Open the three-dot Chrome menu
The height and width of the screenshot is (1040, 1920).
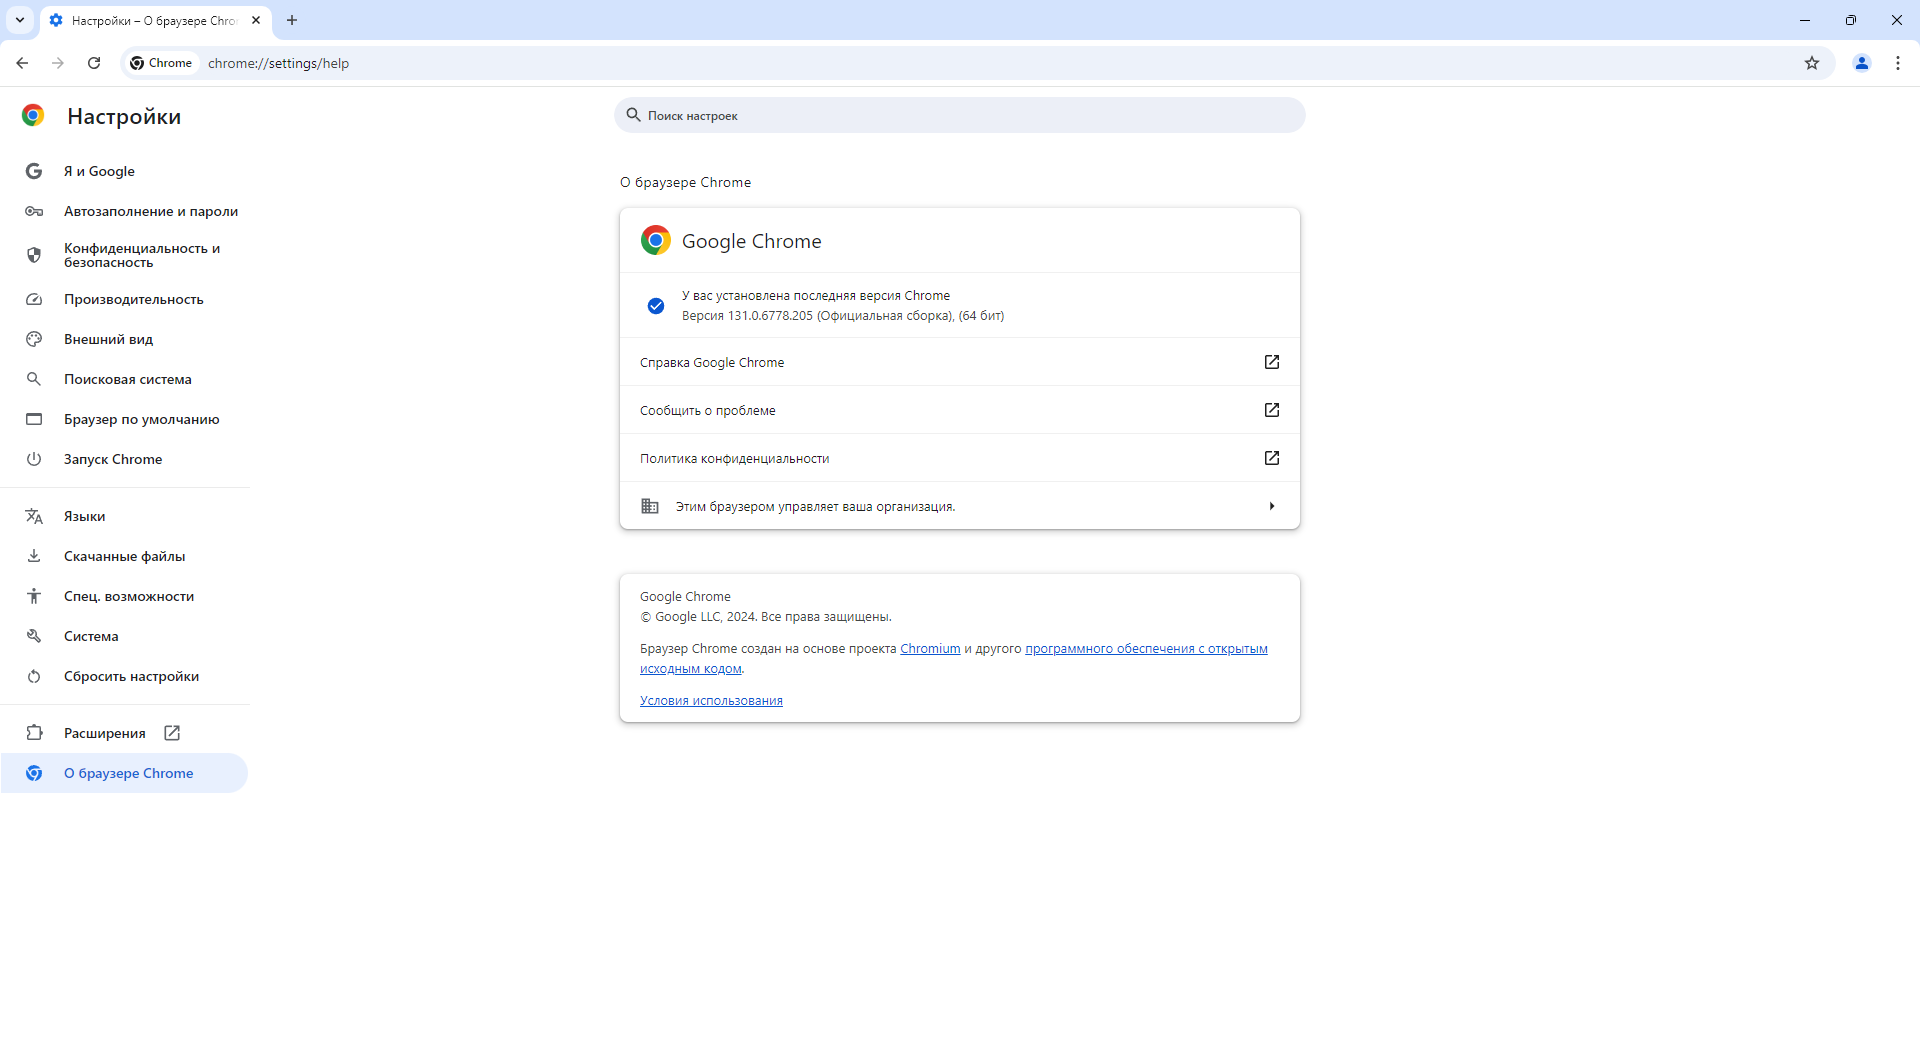1897,62
